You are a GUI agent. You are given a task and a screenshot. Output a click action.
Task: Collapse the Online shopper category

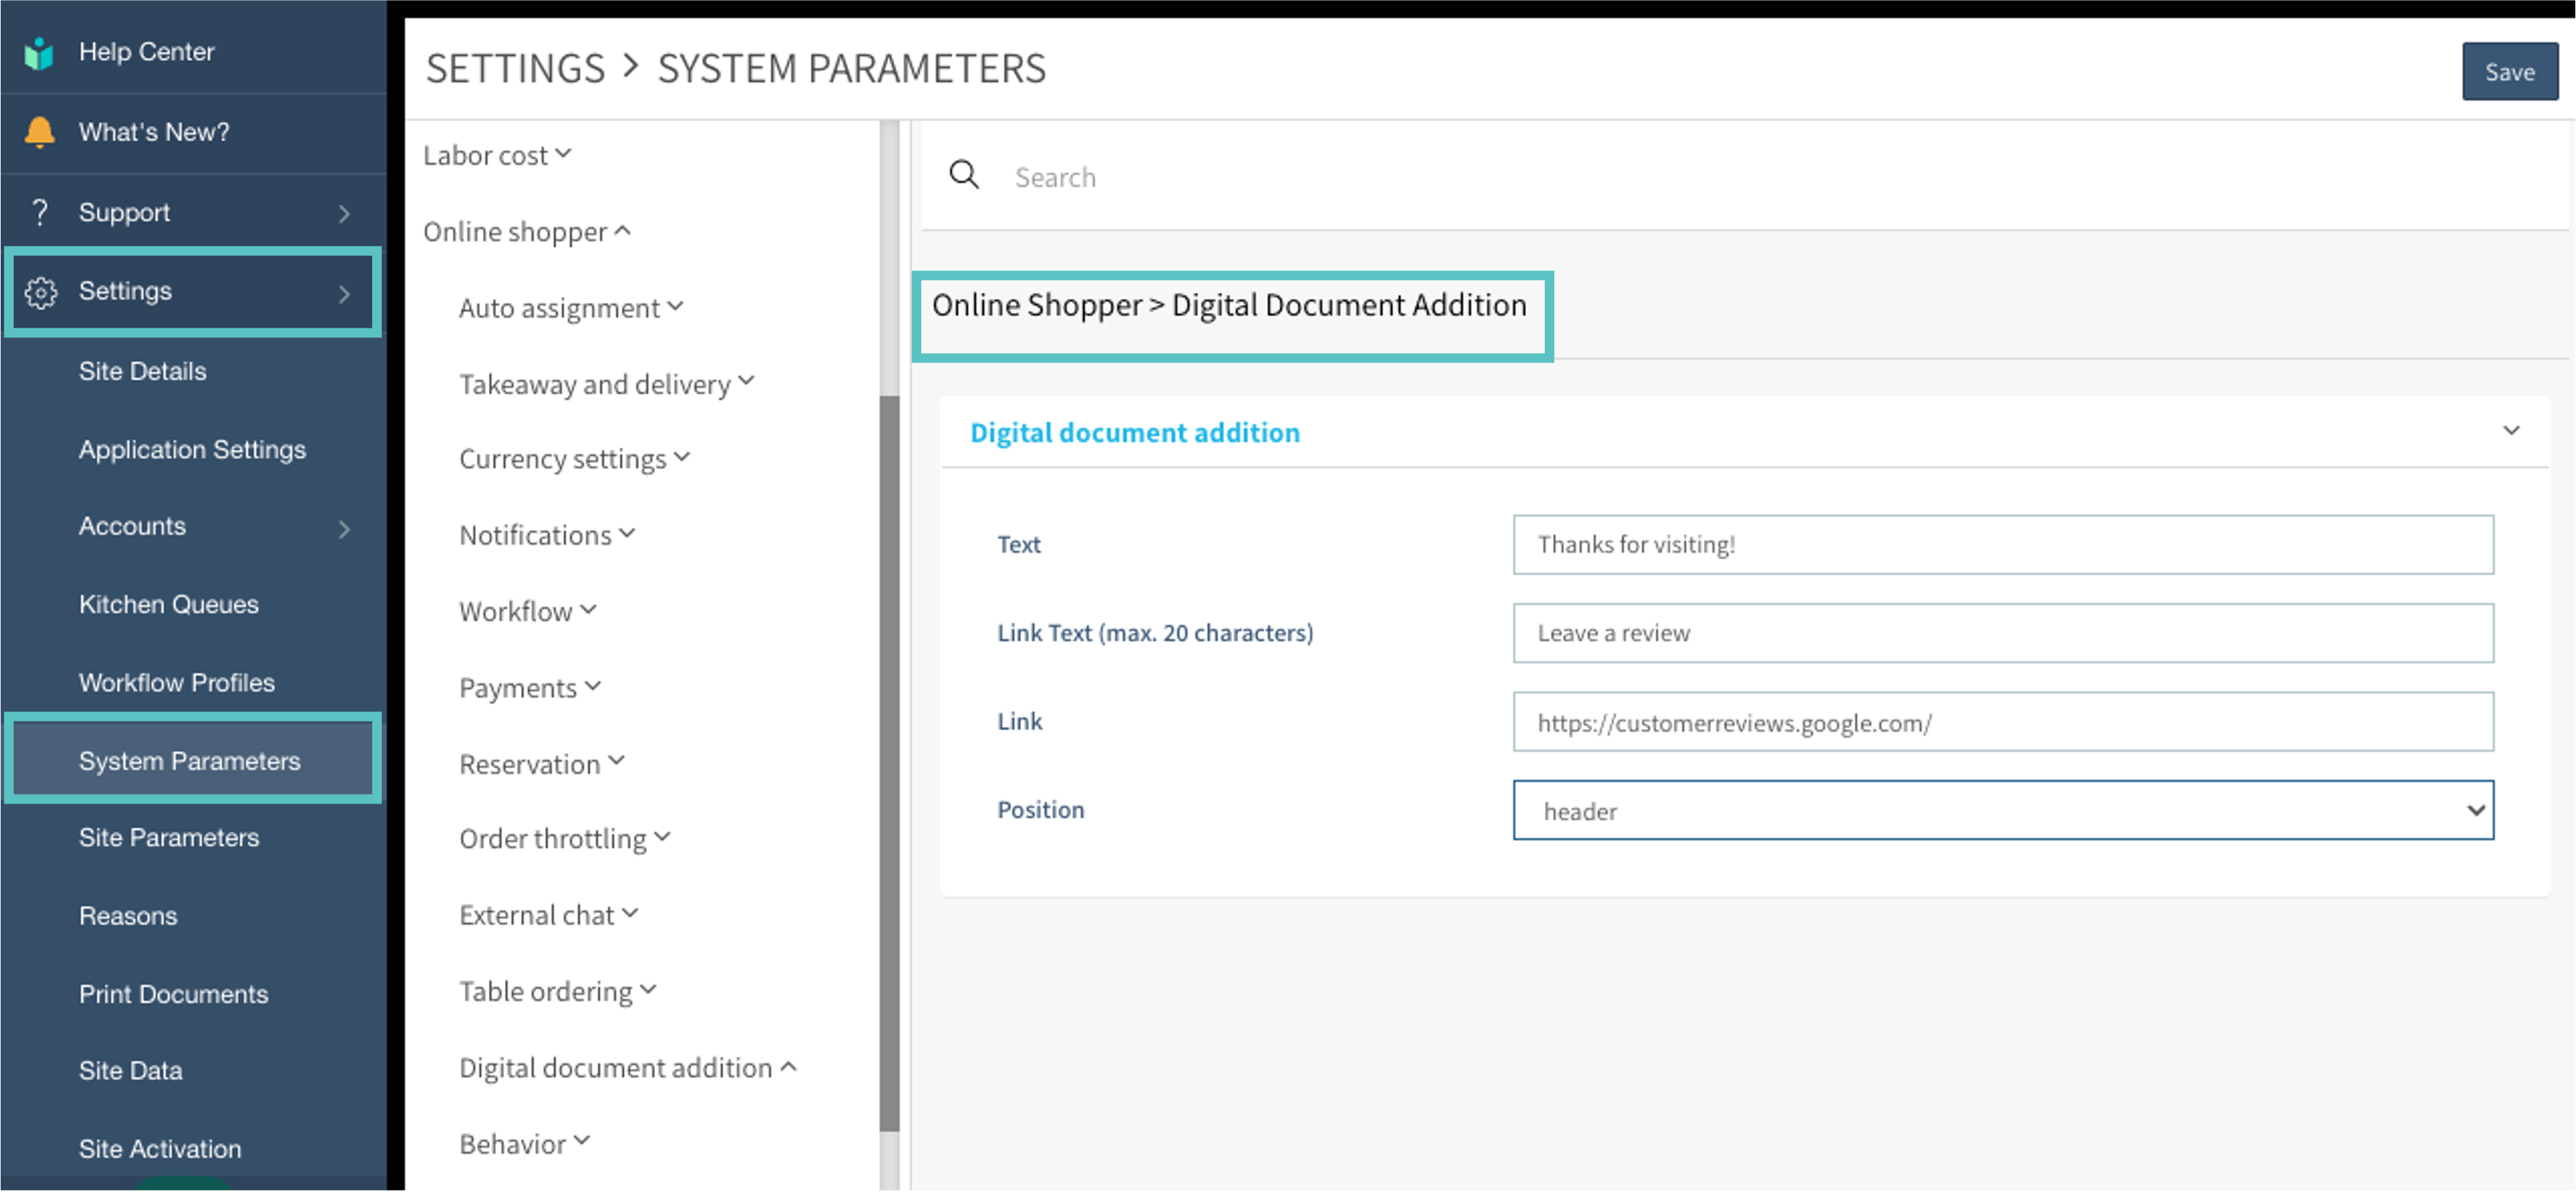(x=527, y=232)
